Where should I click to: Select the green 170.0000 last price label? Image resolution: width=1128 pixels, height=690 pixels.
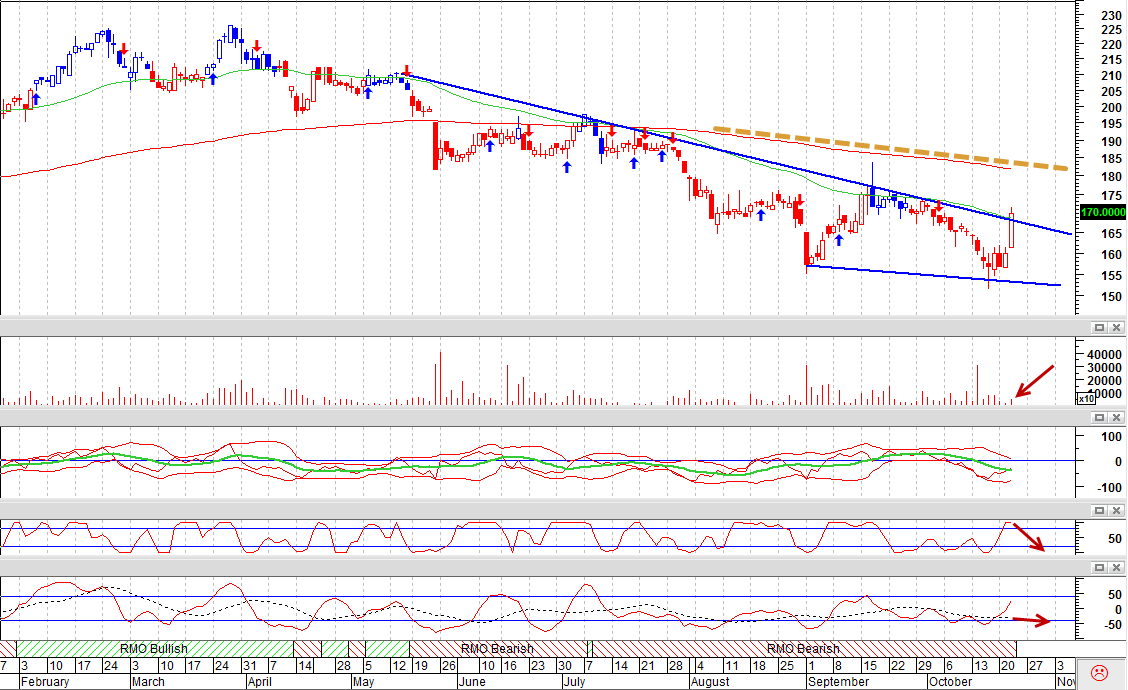pos(1103,212)
